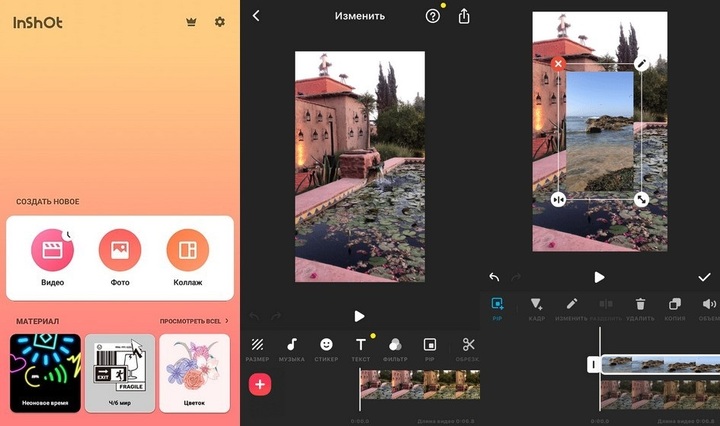
Task: Open the ИЗМЕНИТЬ pencil tool in PIP toolbar
Action: click(571, 308)
